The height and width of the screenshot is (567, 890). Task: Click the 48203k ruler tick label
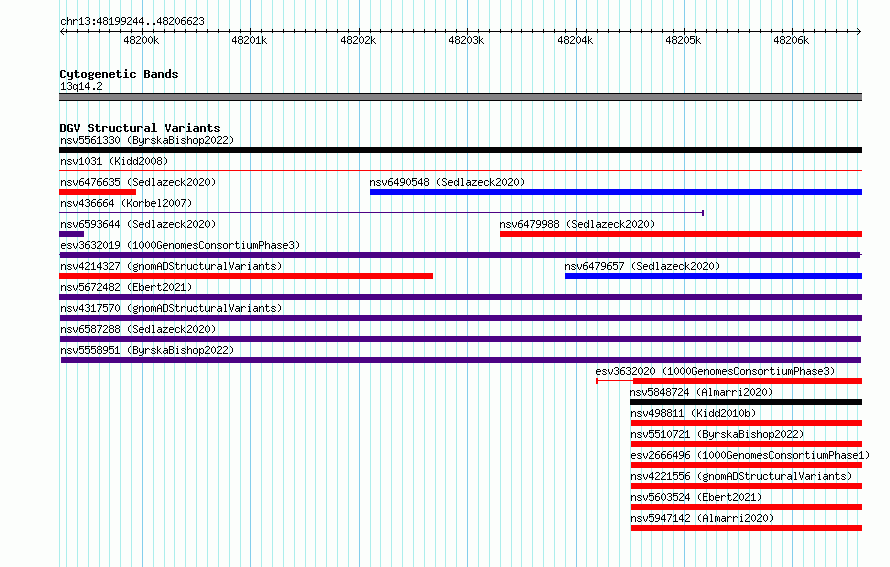pos(466,40)
